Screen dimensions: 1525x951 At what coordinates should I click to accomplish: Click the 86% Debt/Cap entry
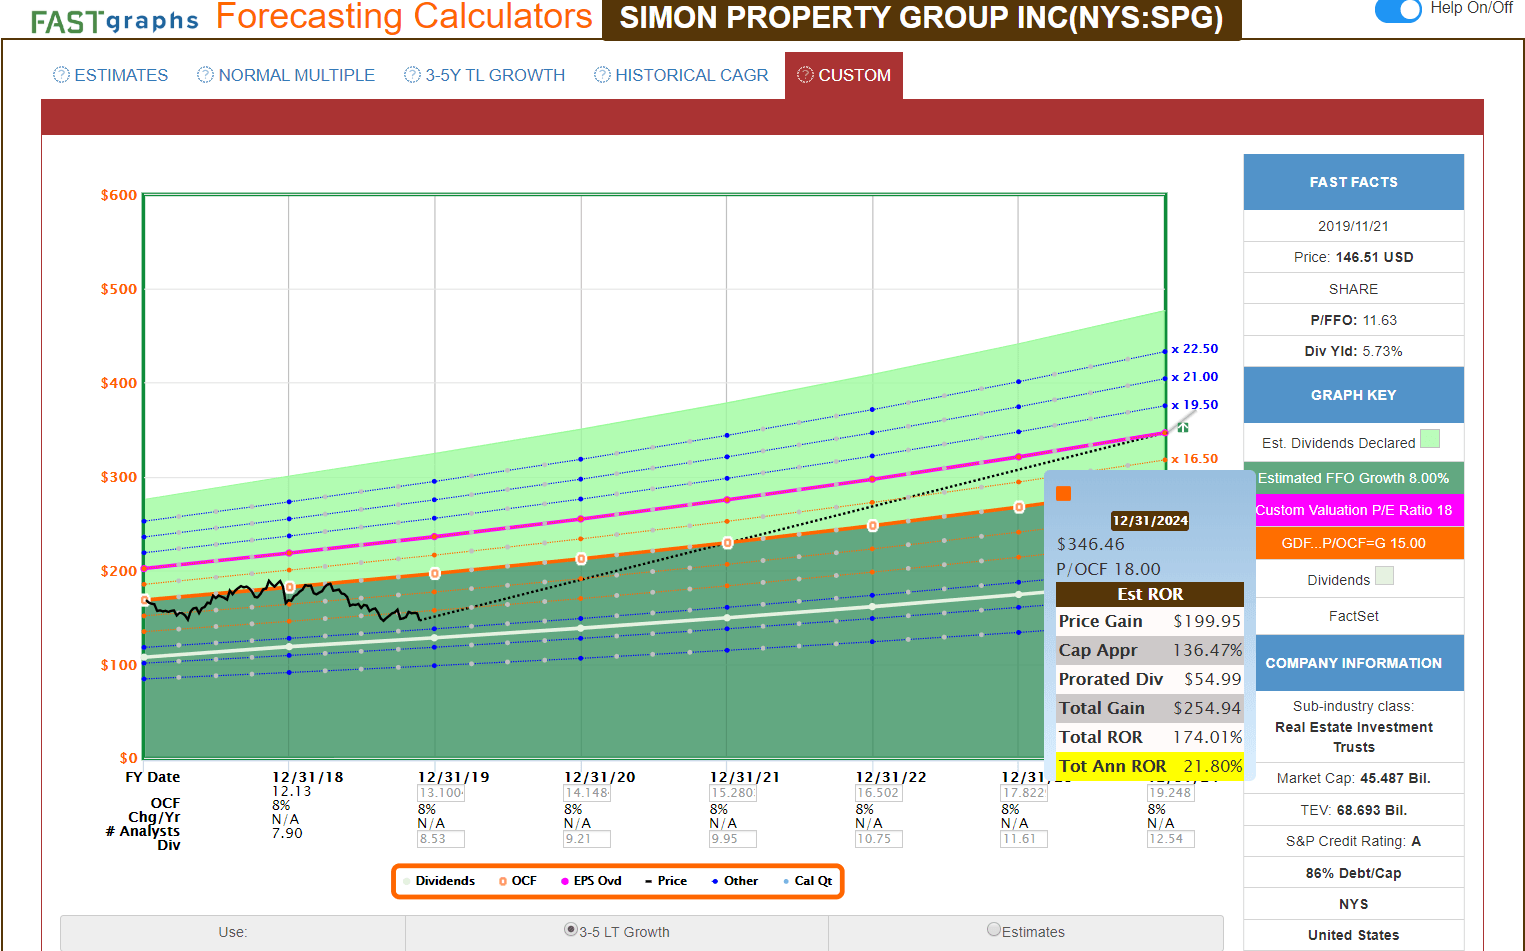point(1354,873)
